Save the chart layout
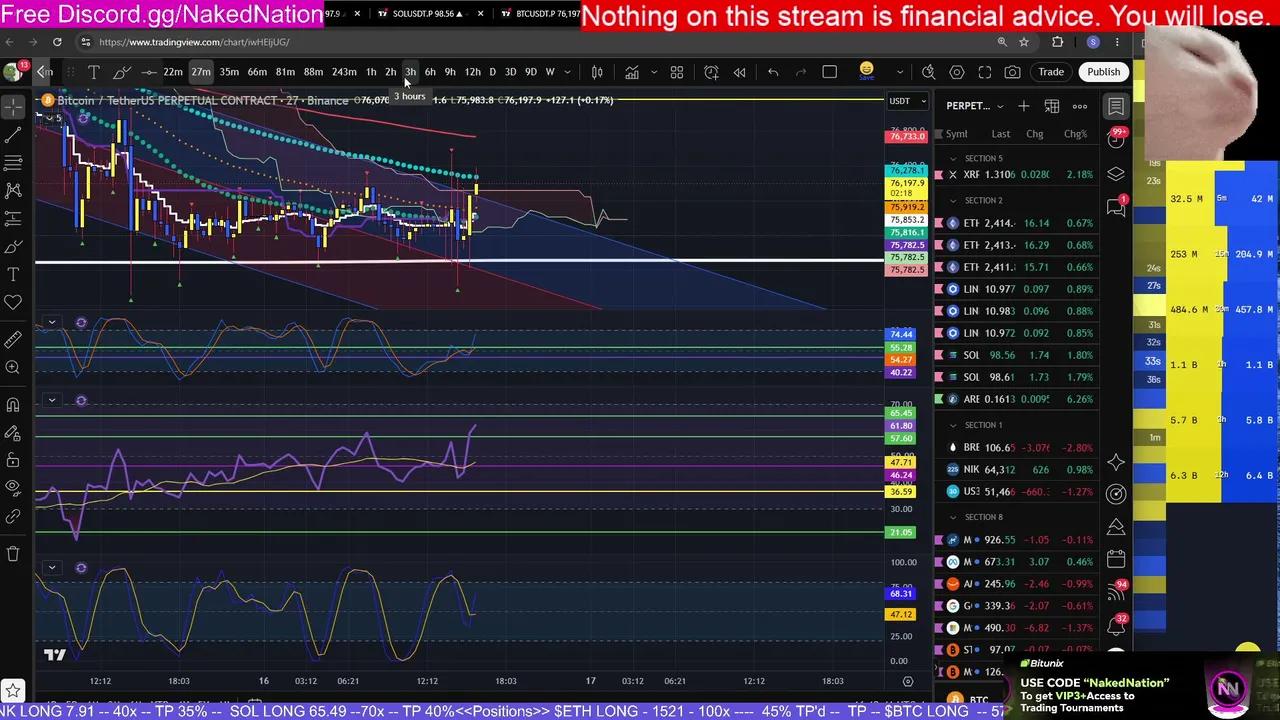Screen dimensions: 1280x720 click(x=867, y=71)
